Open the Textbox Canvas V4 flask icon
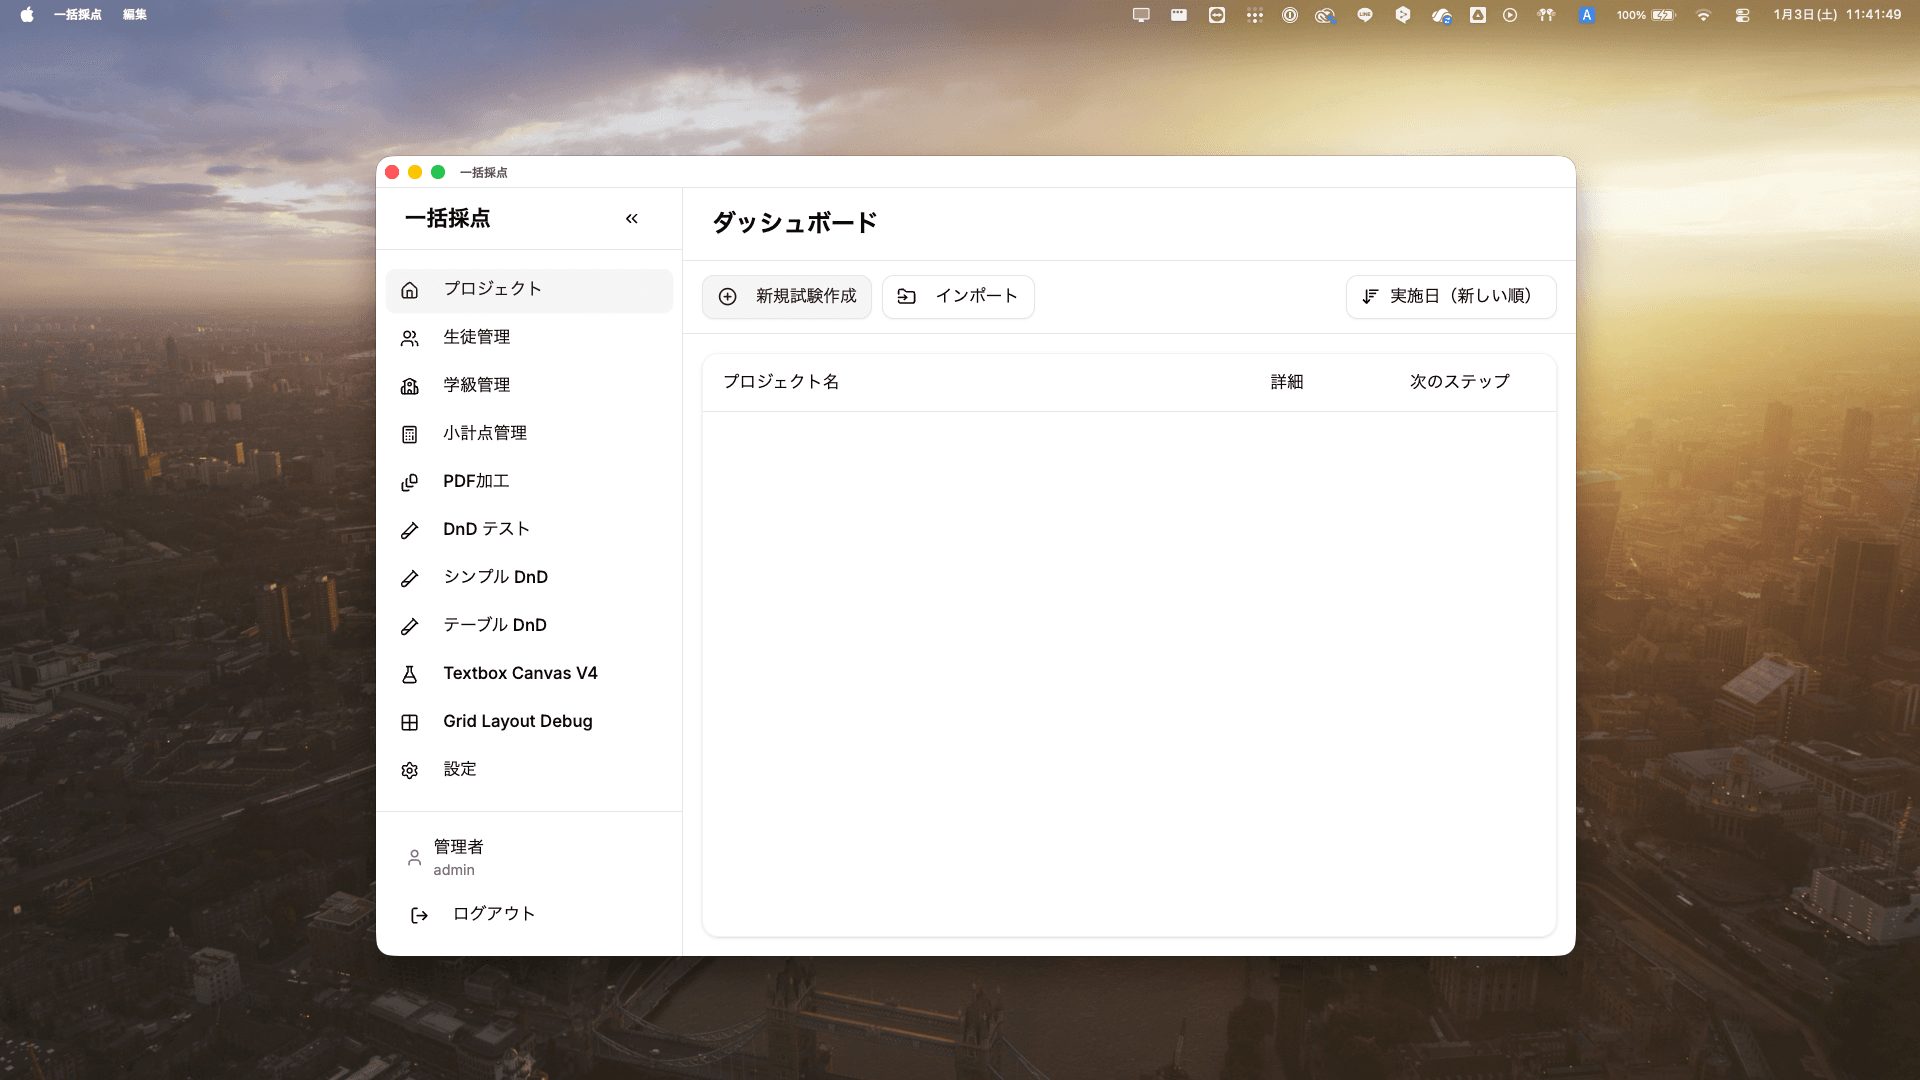1920x1080 pixels. [x=409, y=673]
